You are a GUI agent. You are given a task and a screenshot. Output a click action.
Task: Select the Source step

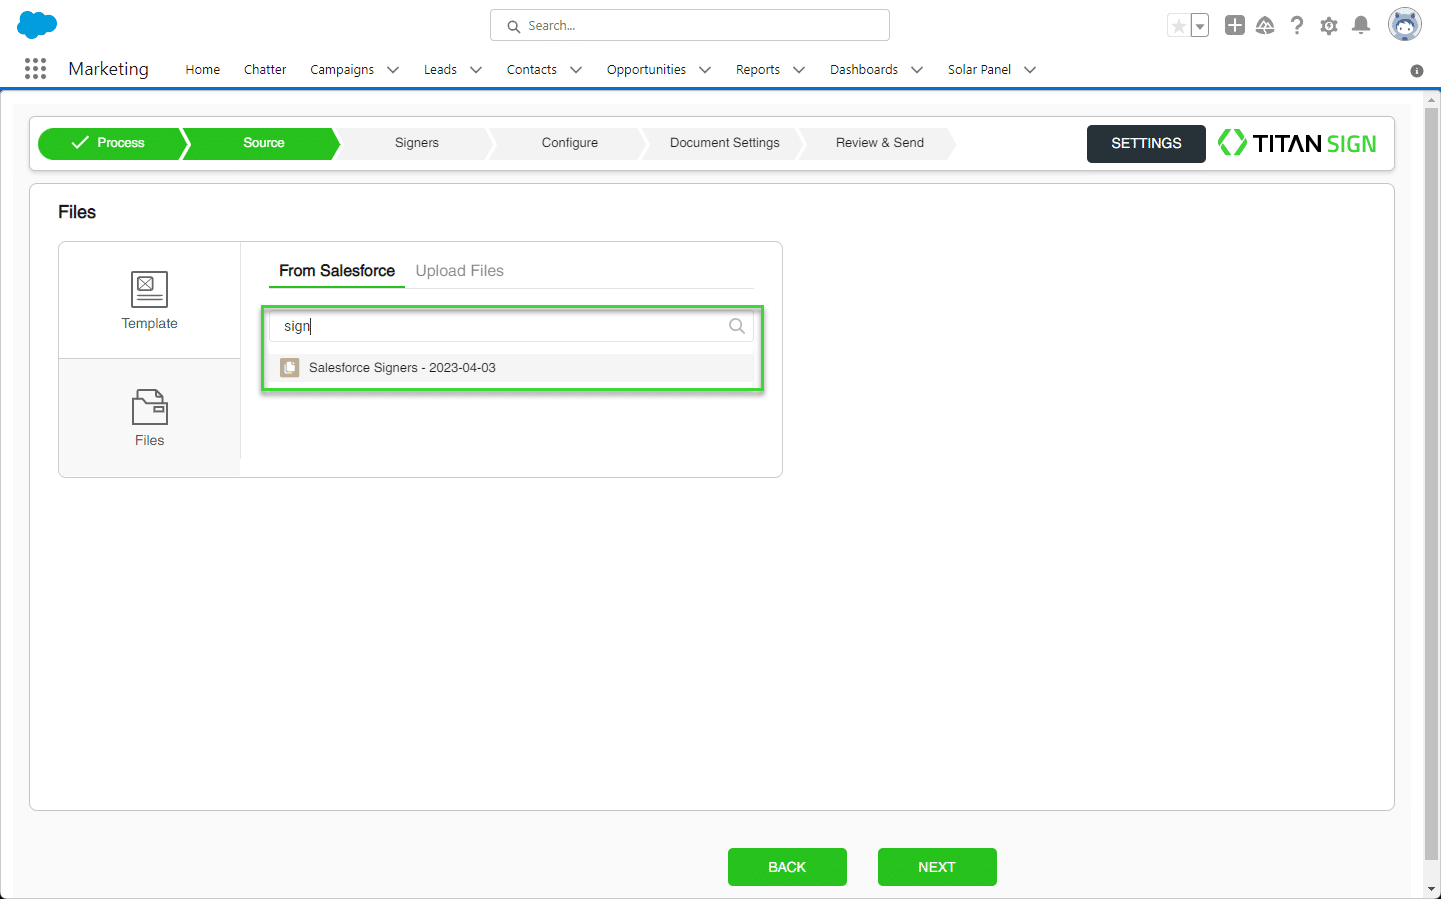263,143
